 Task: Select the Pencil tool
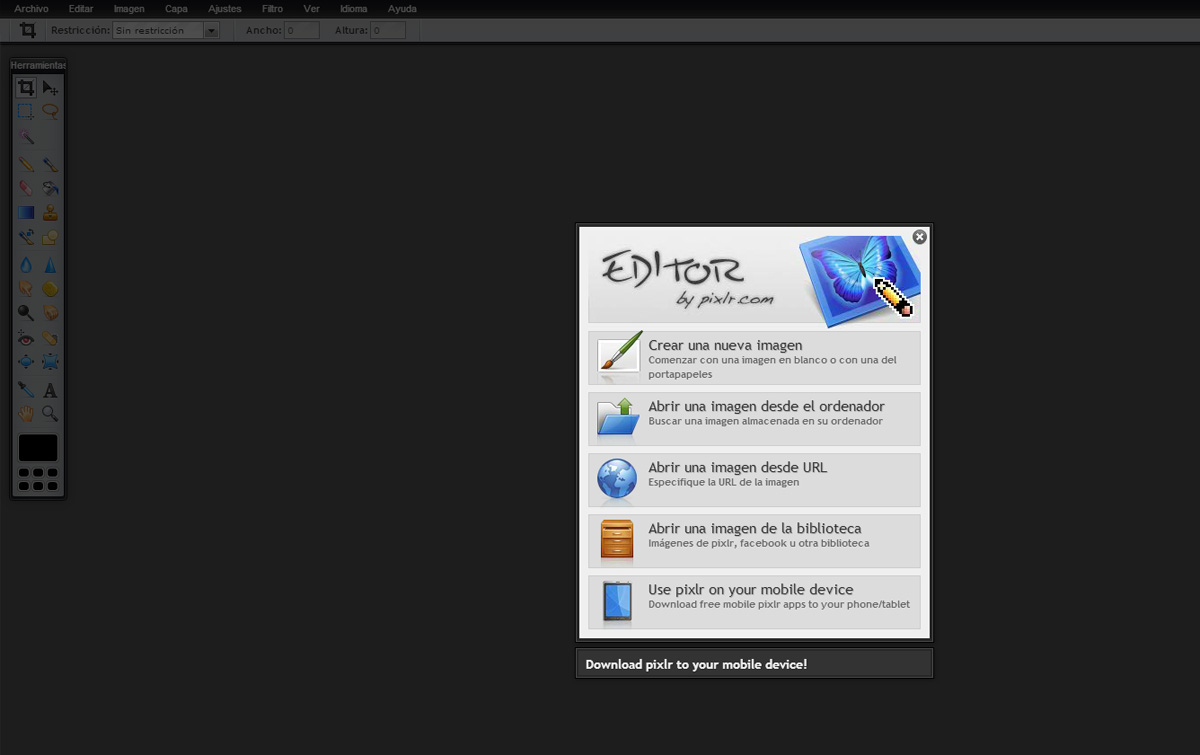[26, 164]
